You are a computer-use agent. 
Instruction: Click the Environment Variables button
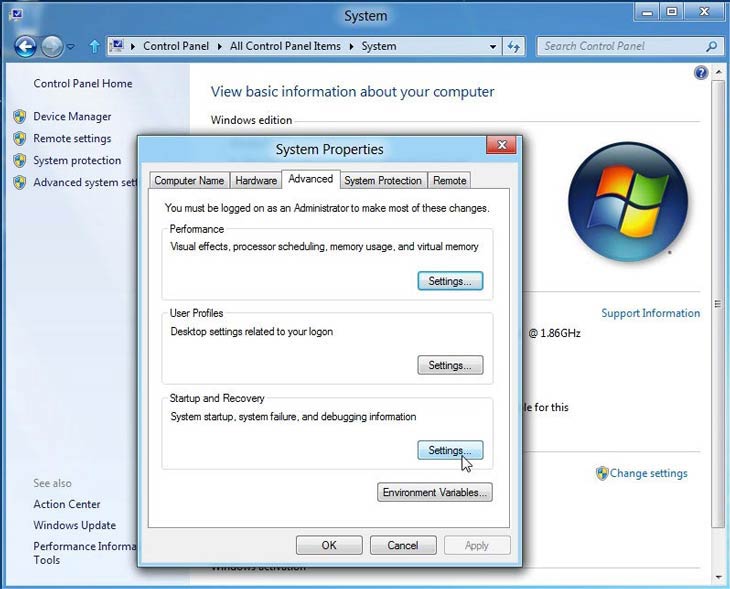click(434, 492)
